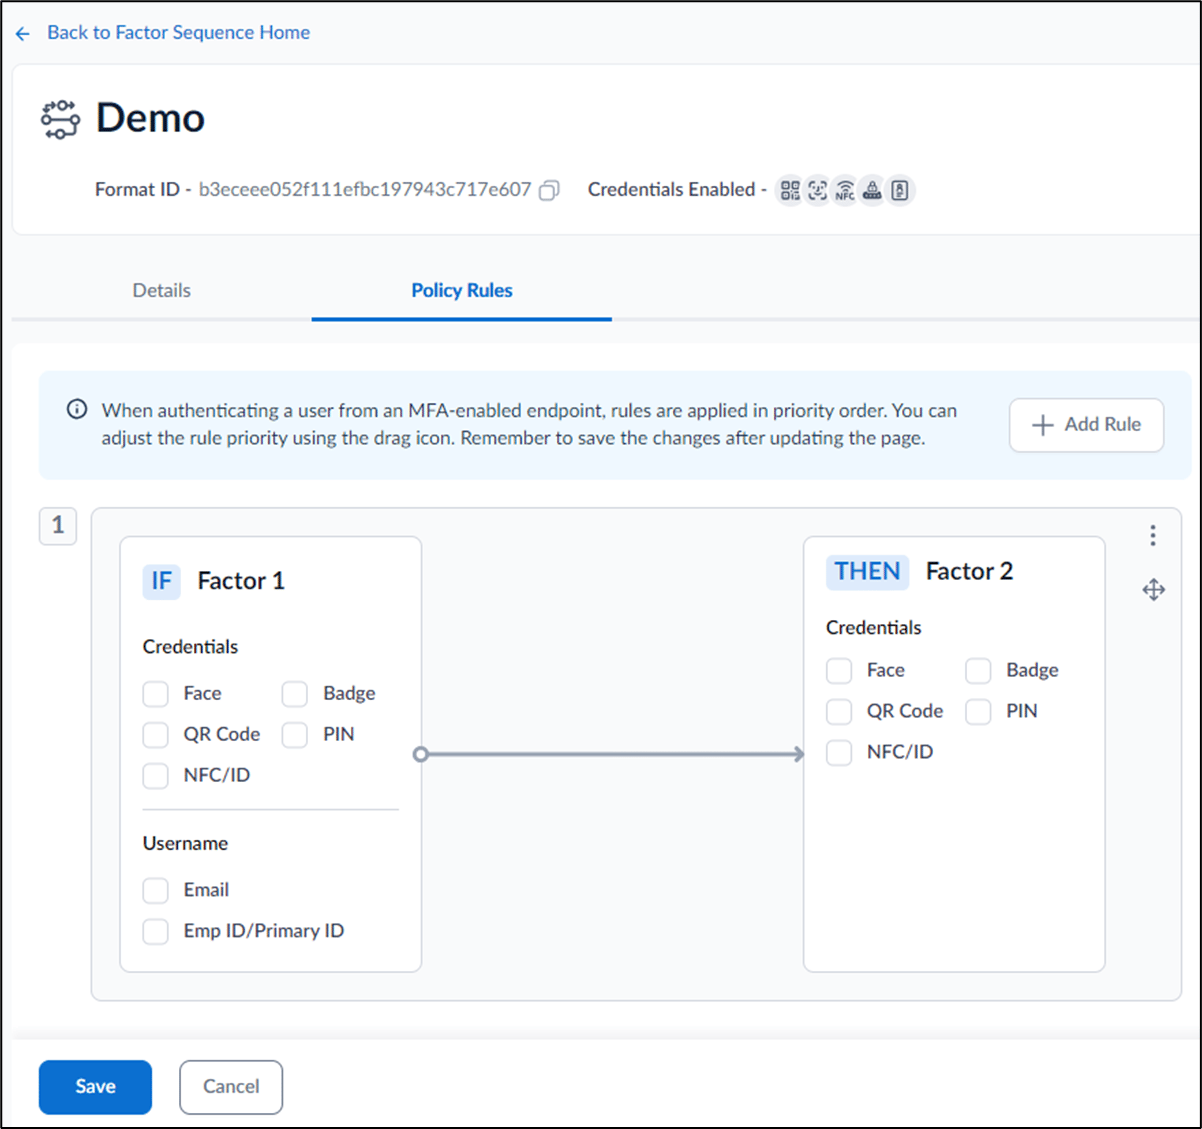Click the Demo title
This screenshot has width=1202, height=1129.
[x=150, y=118]
